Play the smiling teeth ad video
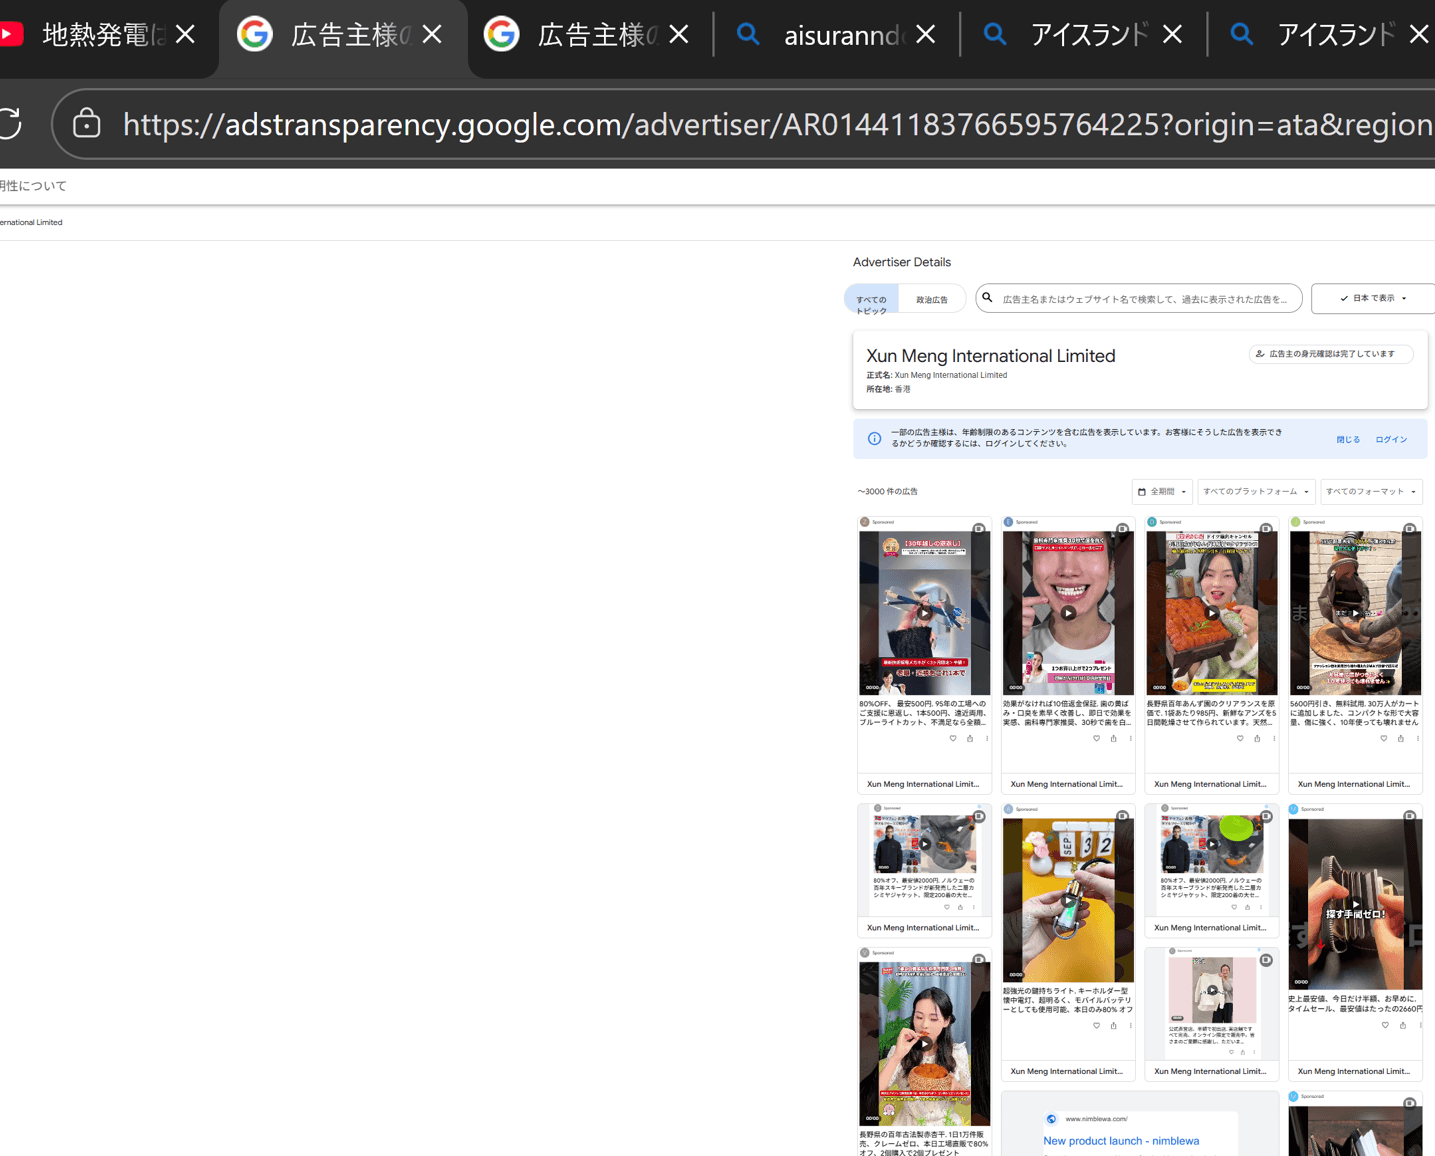Image resolution: width=1435 pixels, height=1156 pixels. point(1068,613)
